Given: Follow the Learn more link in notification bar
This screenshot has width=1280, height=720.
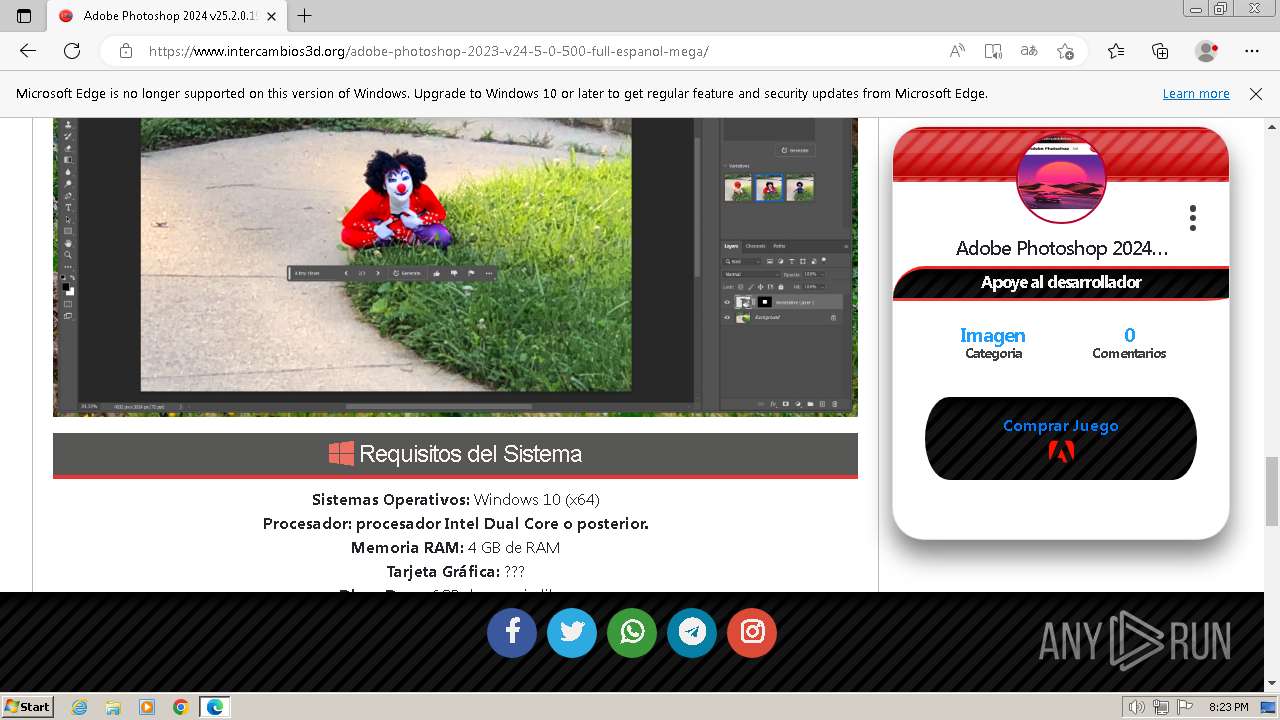Looking at the screenshot, I should tap(1196, 93).
